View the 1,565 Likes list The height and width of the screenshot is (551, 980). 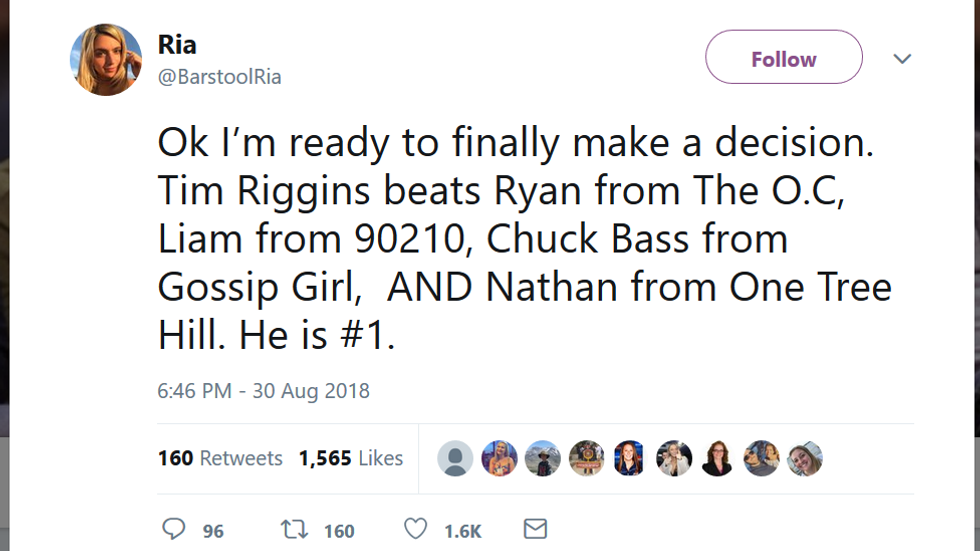[350, 458]
